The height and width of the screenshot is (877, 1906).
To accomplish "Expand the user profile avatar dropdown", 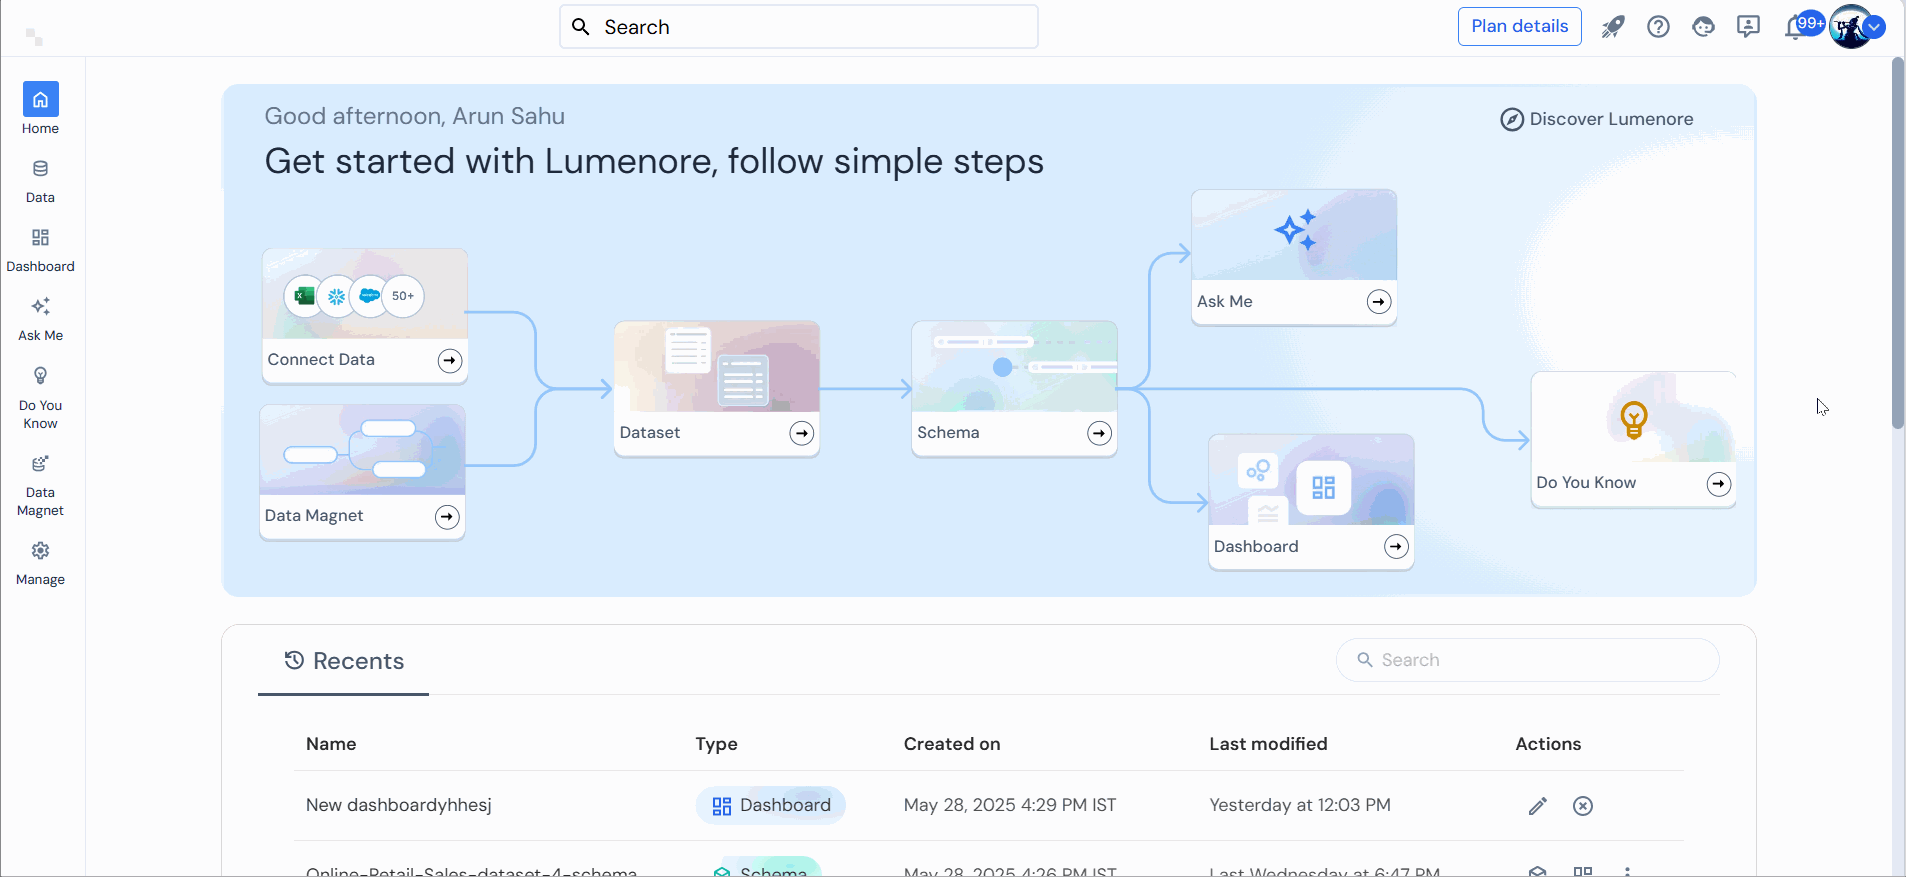I will (1875, 28).
